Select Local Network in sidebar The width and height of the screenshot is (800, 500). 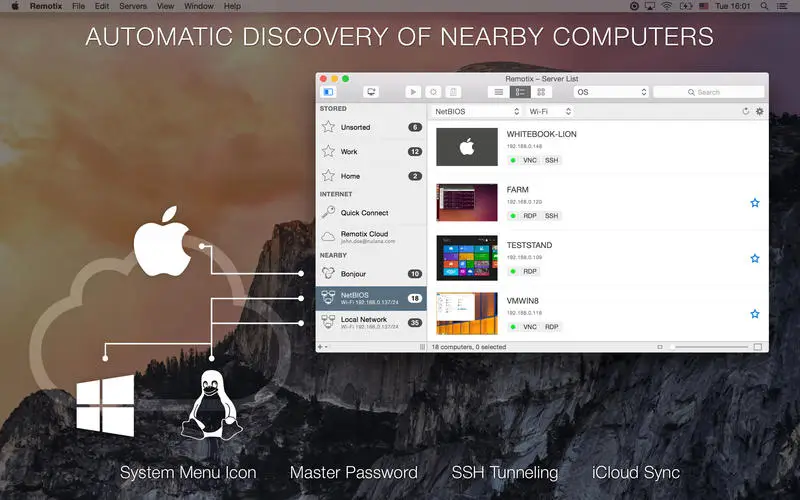pyautogui.click(x=371, y=322)
